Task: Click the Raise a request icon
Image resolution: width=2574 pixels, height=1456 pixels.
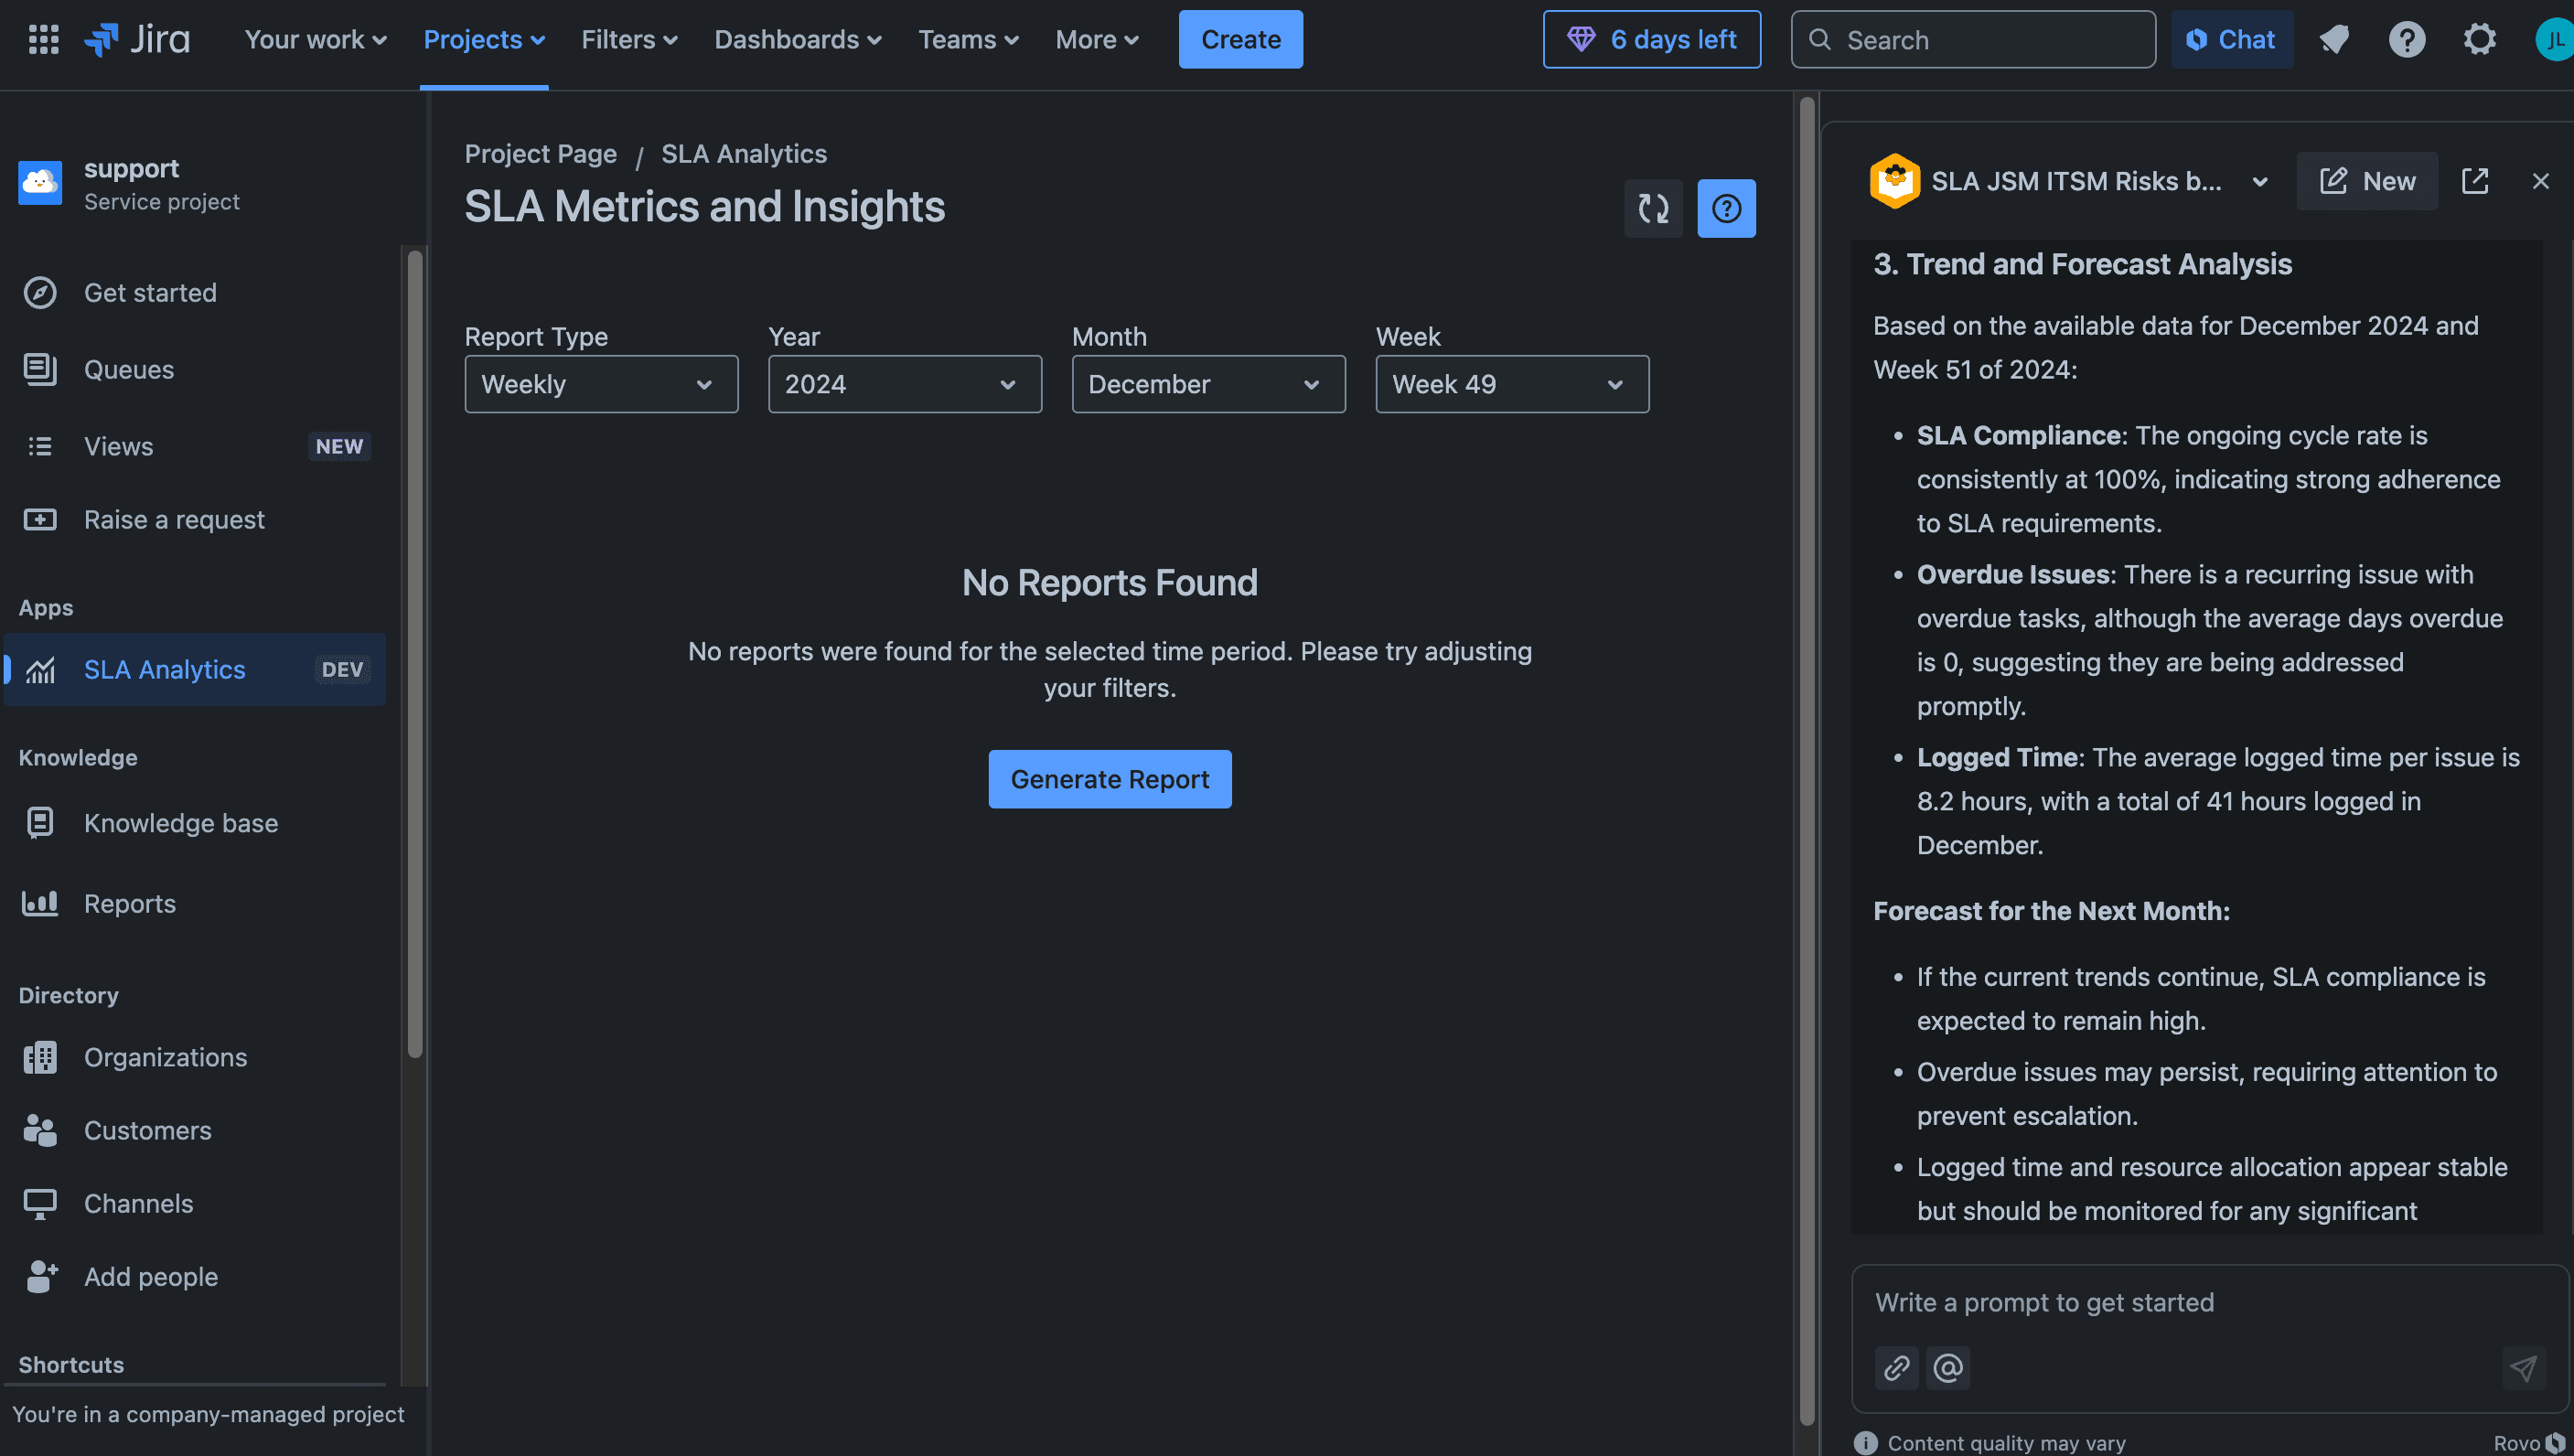Action: (x=40, y=519)
